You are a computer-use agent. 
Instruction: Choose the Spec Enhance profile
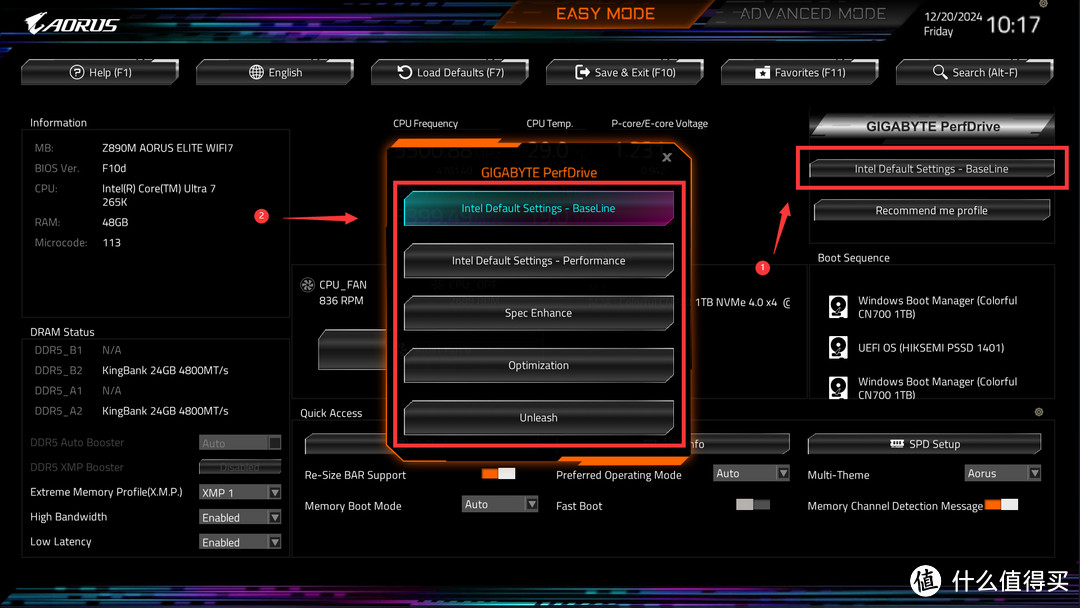(x=539, y=313)
